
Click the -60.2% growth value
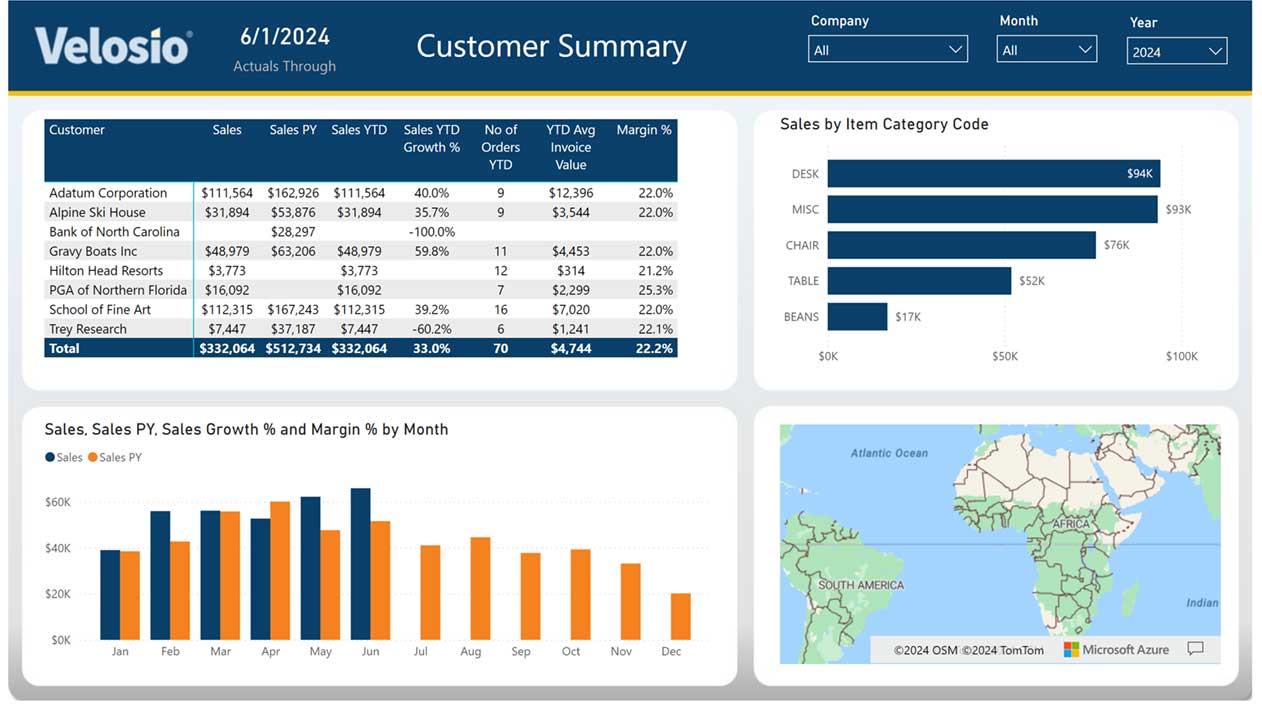coord(431,329)
